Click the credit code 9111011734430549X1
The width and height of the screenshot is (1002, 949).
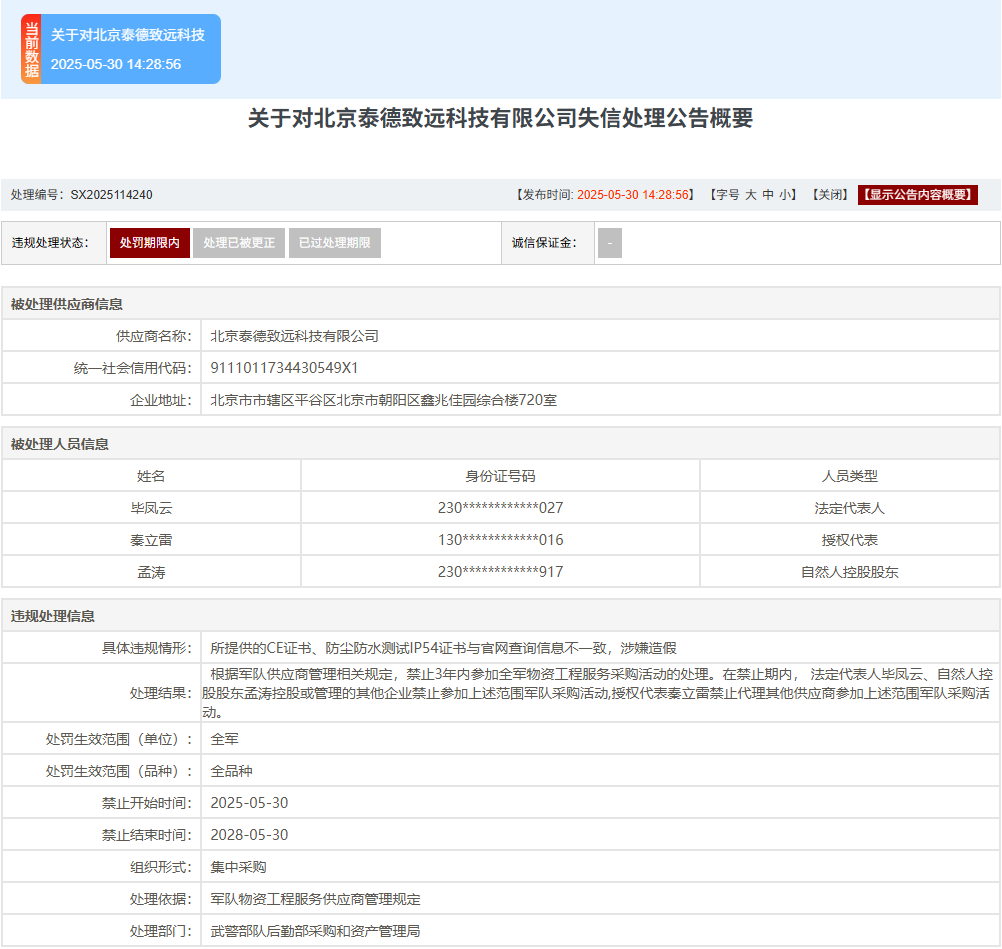(x=284, y=368)
